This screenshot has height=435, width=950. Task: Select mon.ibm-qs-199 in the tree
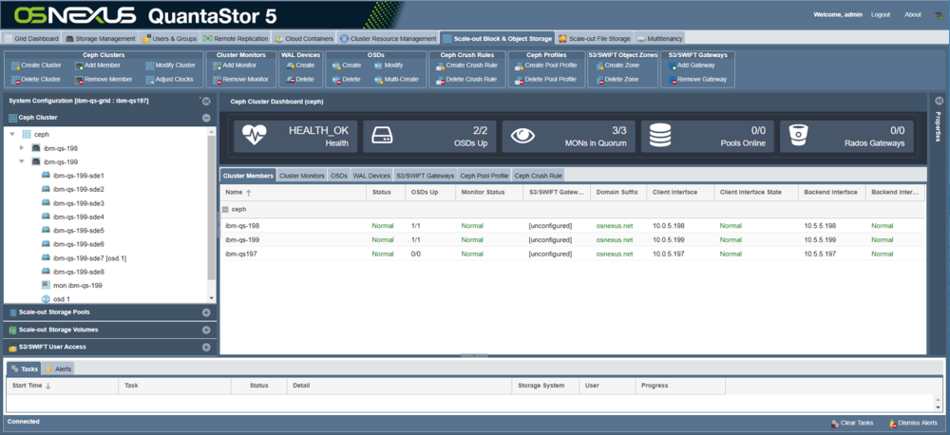[x=78, y=285]
